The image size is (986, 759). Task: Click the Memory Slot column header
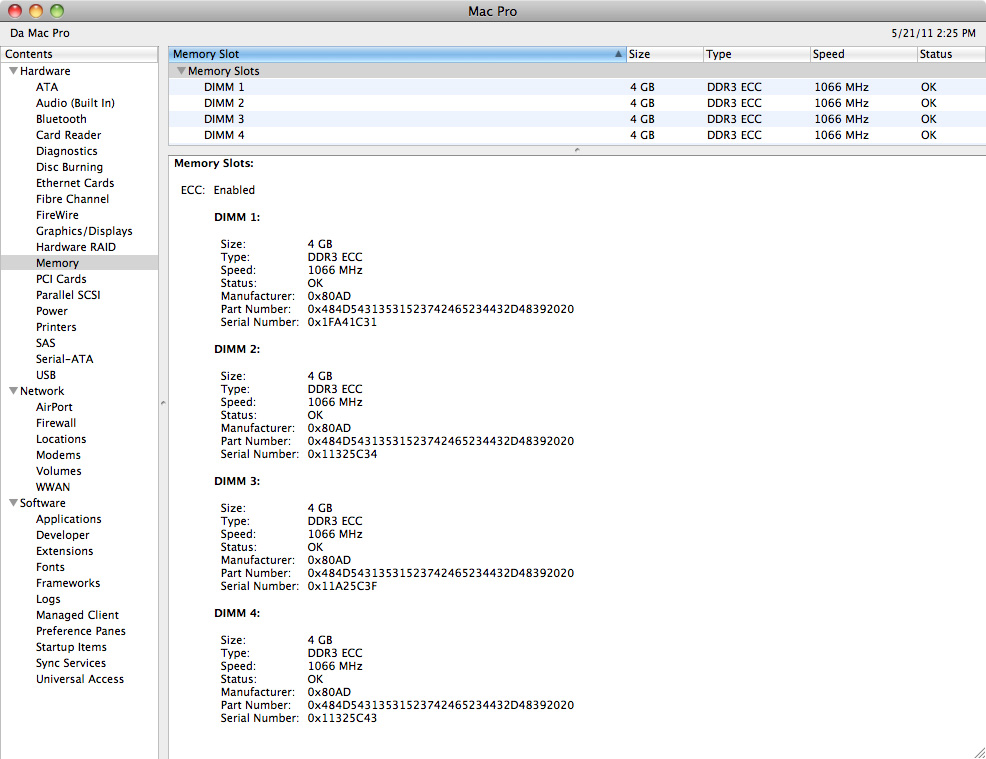tap(397, 54)
